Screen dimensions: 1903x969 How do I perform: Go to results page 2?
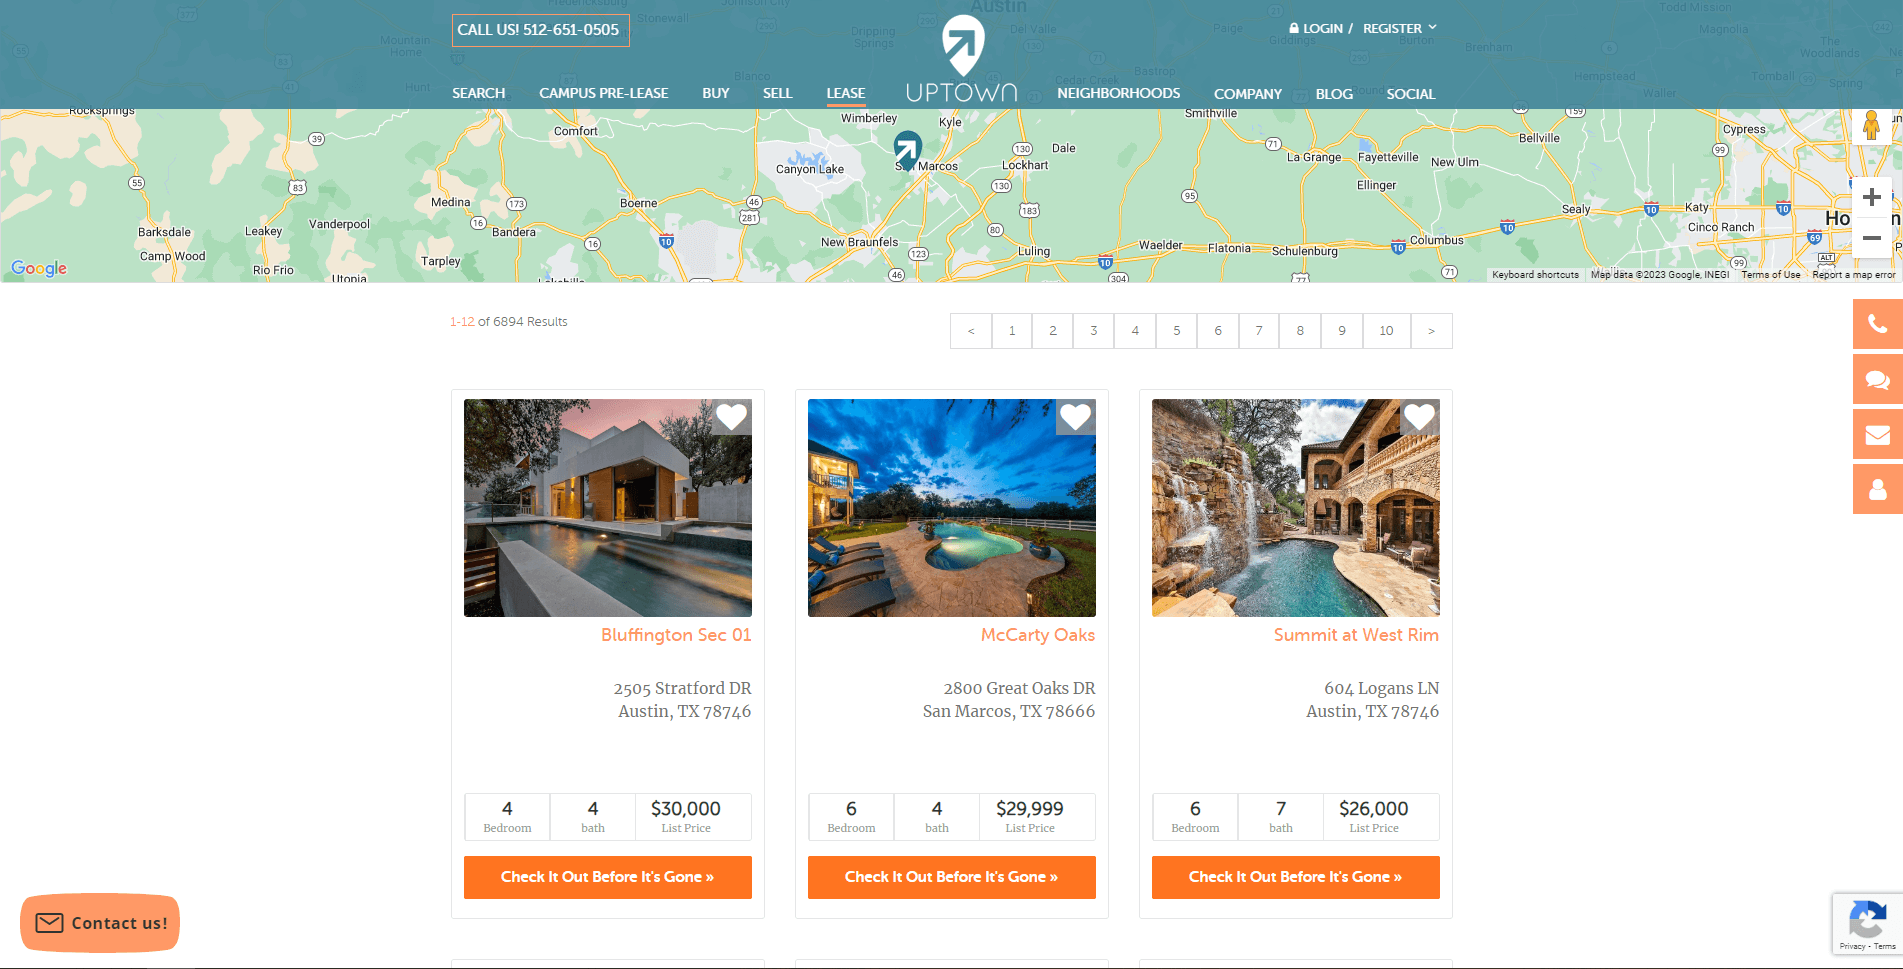pyautogui.click(x=1053, y=331)
